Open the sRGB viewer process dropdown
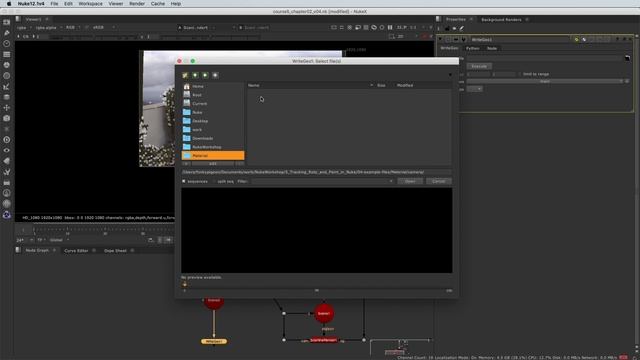Image resolution: width=640 pixels, height=360 pixels. pyautogui.click(x=104, y=27)
